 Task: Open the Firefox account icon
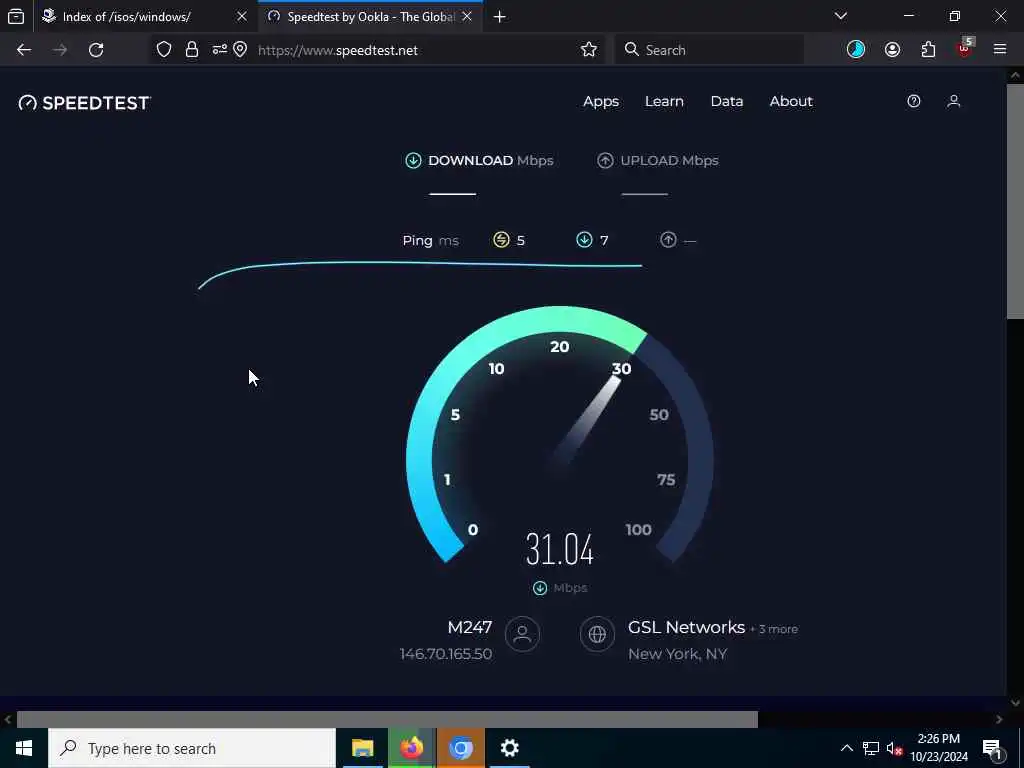[892, 50]
